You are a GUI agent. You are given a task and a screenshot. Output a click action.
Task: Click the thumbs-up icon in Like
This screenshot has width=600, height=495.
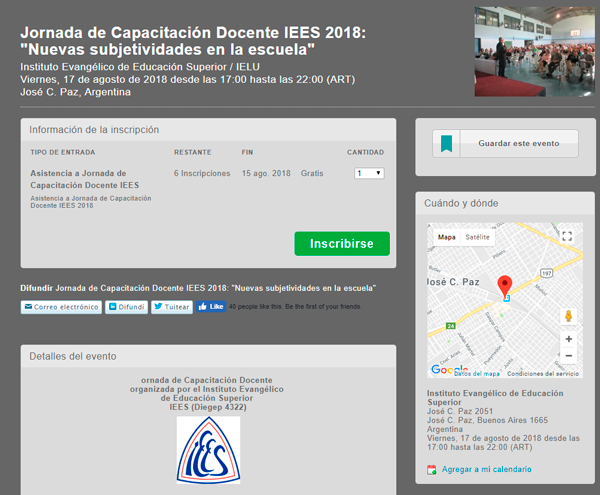point(203,306)
